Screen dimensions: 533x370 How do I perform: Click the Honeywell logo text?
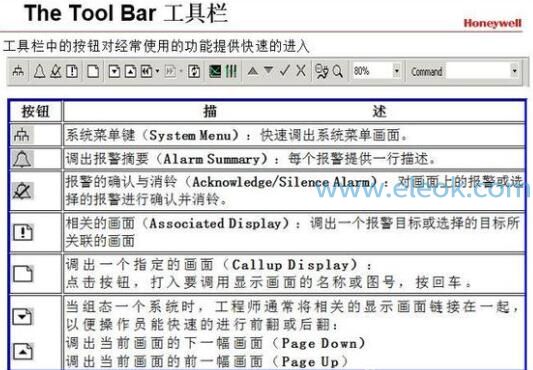click(492, 23)
